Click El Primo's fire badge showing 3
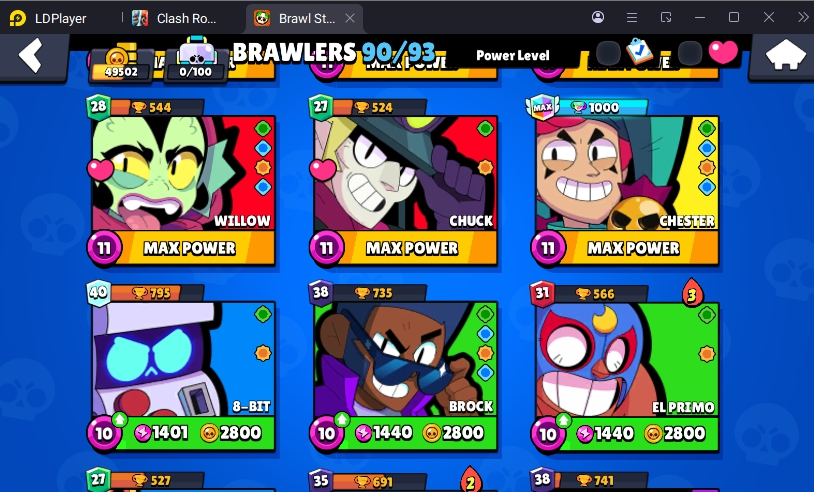The height and width of the screenshot is (492, 814). [x=692, y=294]
